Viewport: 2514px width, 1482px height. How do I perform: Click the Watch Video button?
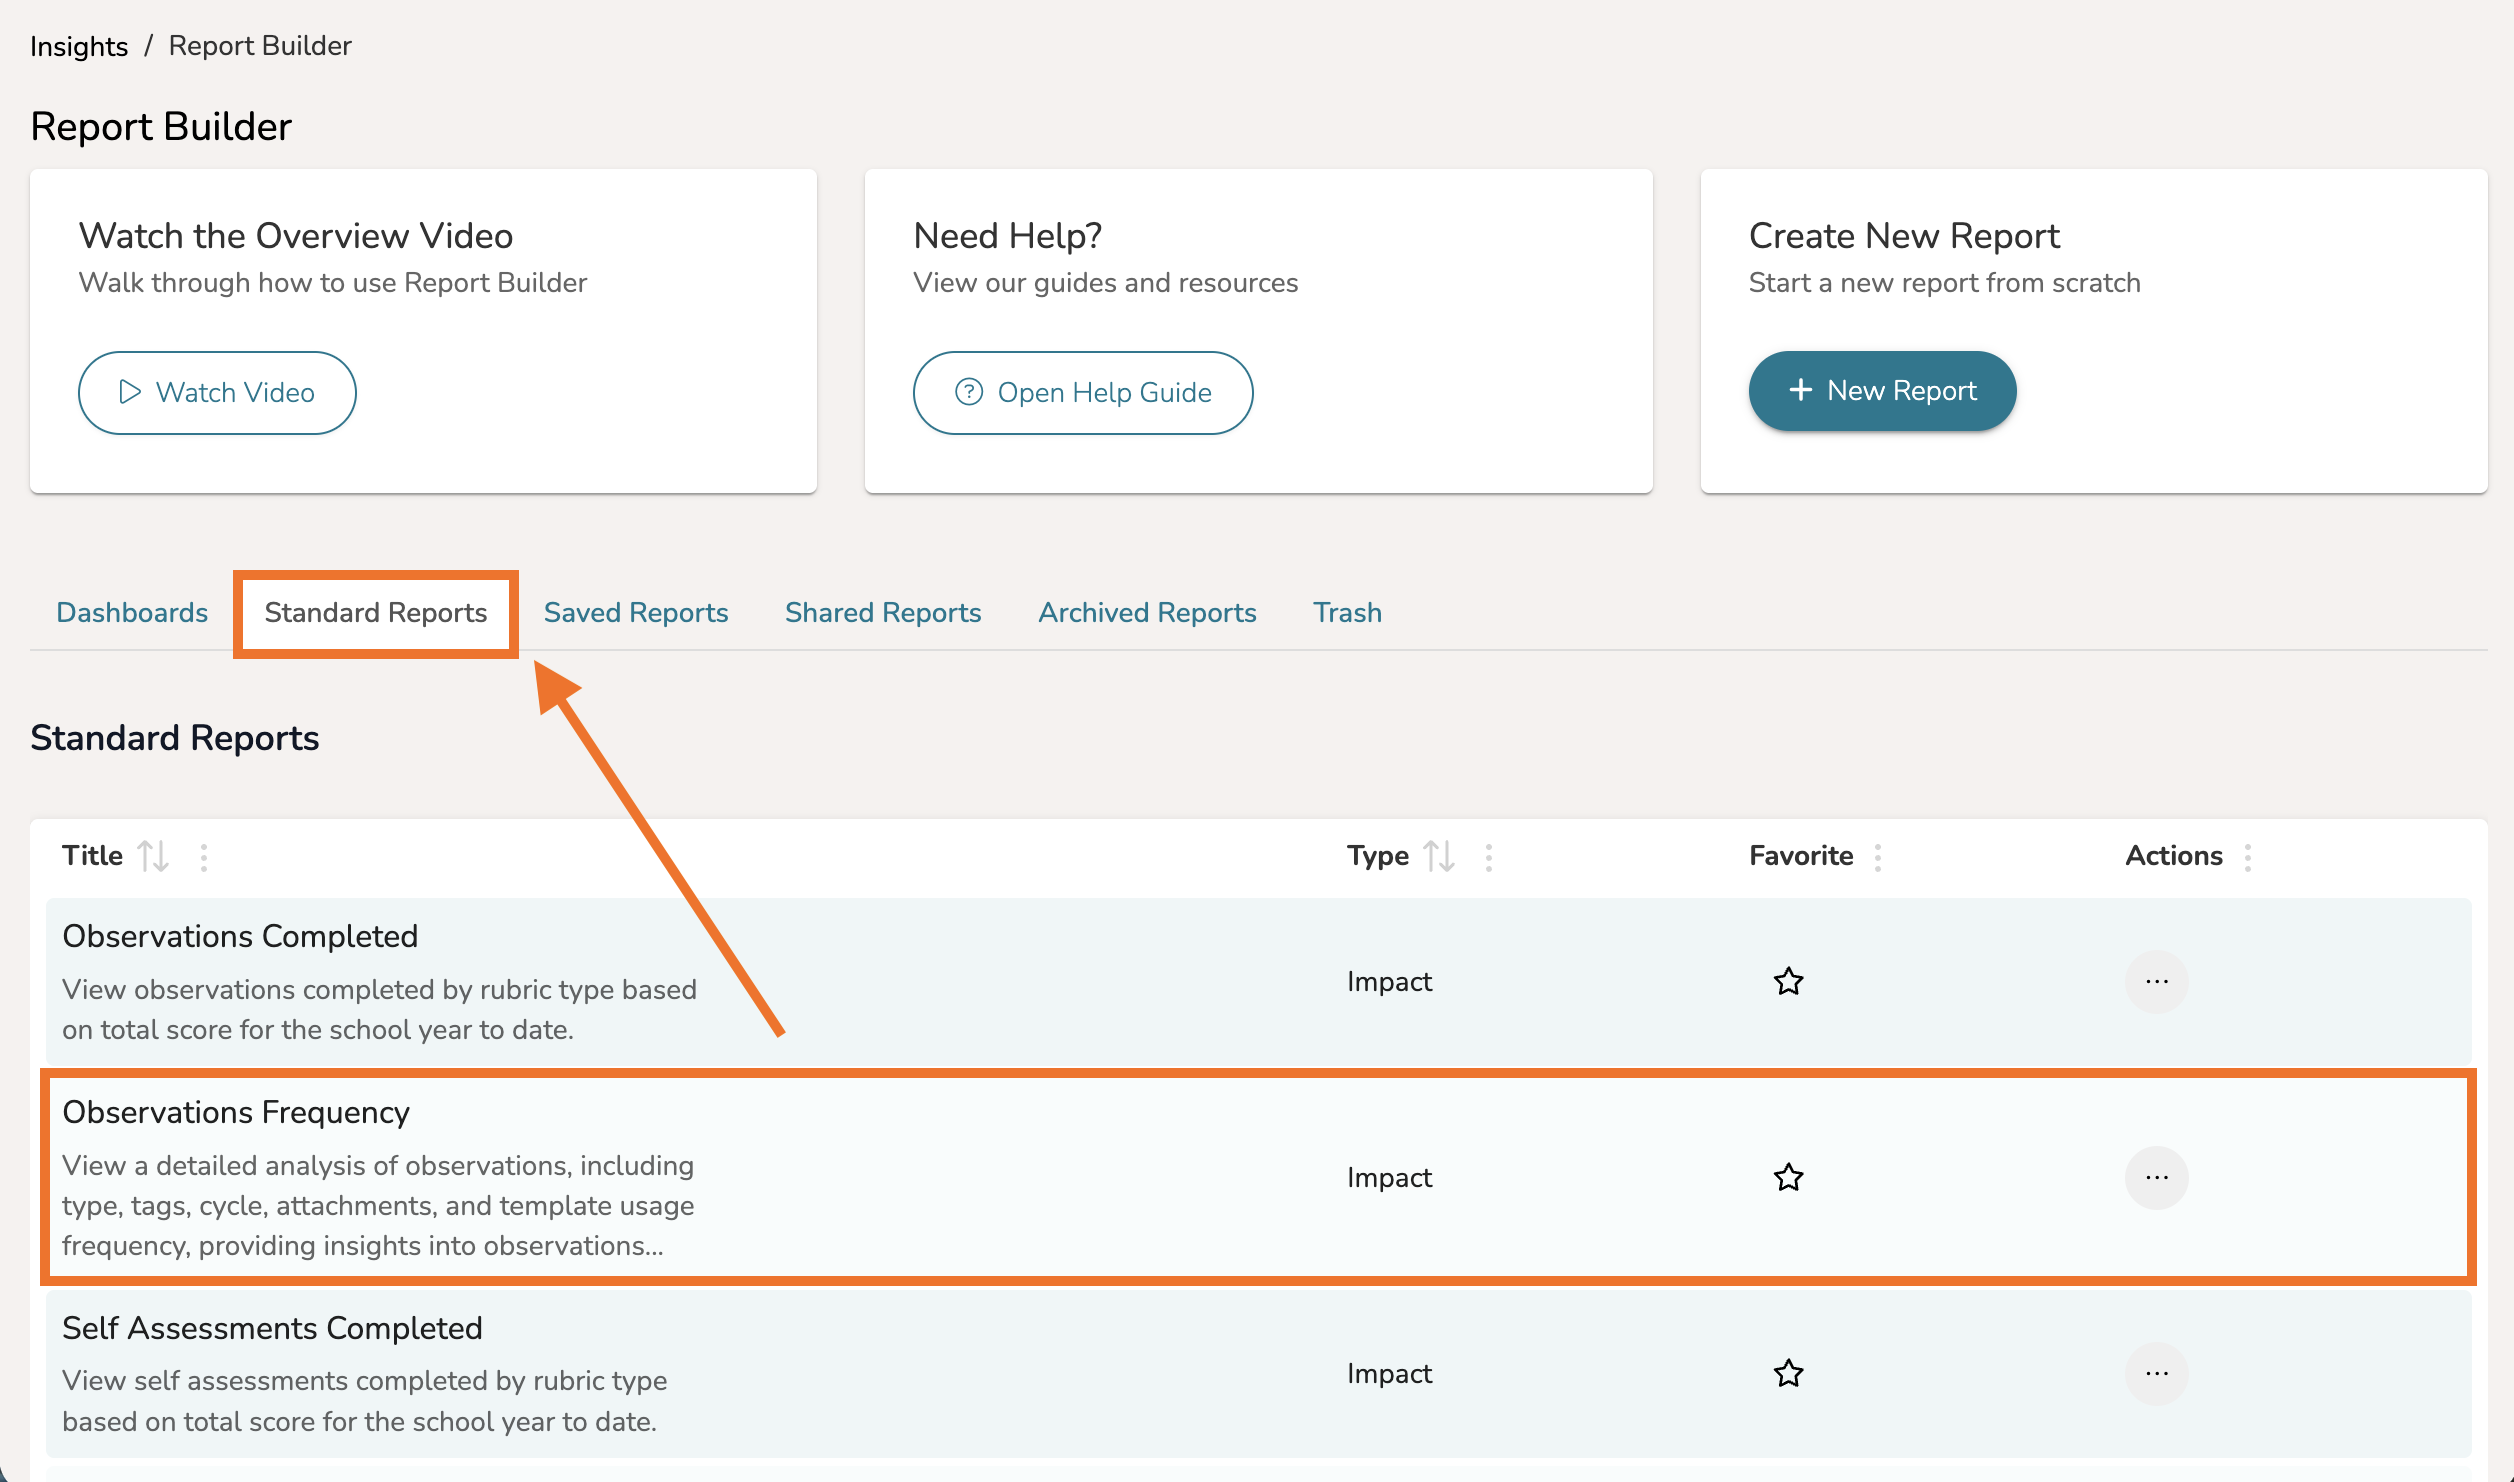tap(217, 392)
